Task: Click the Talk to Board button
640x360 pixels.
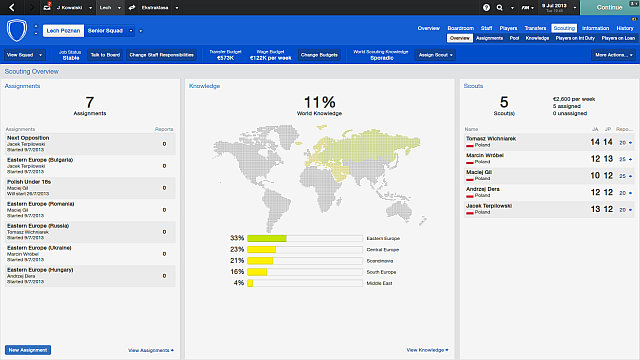Action: (x=105, y=55)
